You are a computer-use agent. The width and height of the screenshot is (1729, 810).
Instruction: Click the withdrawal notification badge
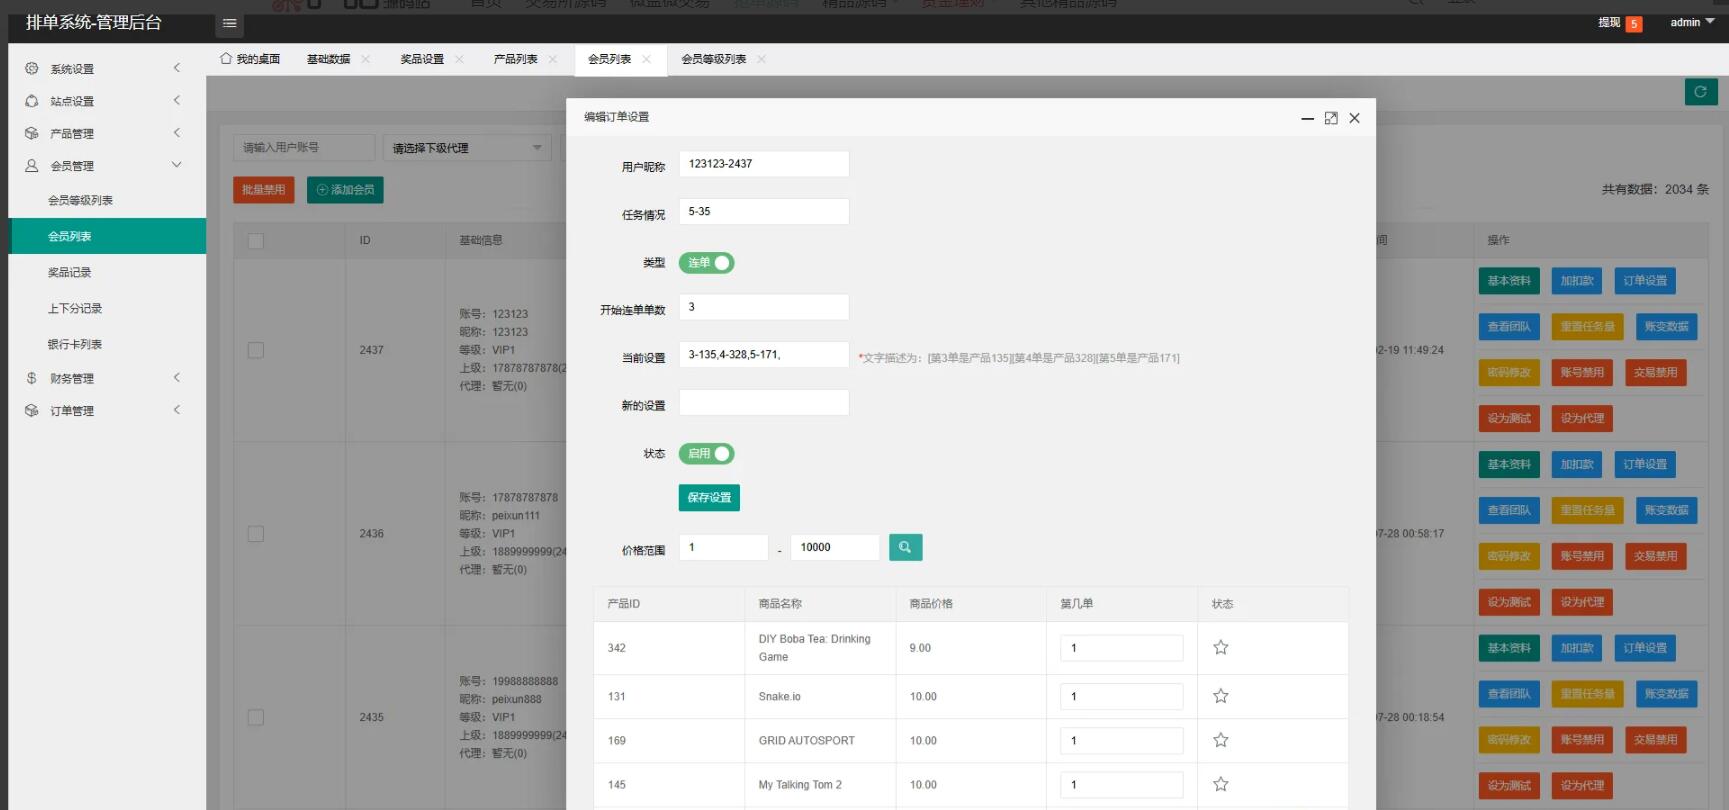tap(1634, 24)
